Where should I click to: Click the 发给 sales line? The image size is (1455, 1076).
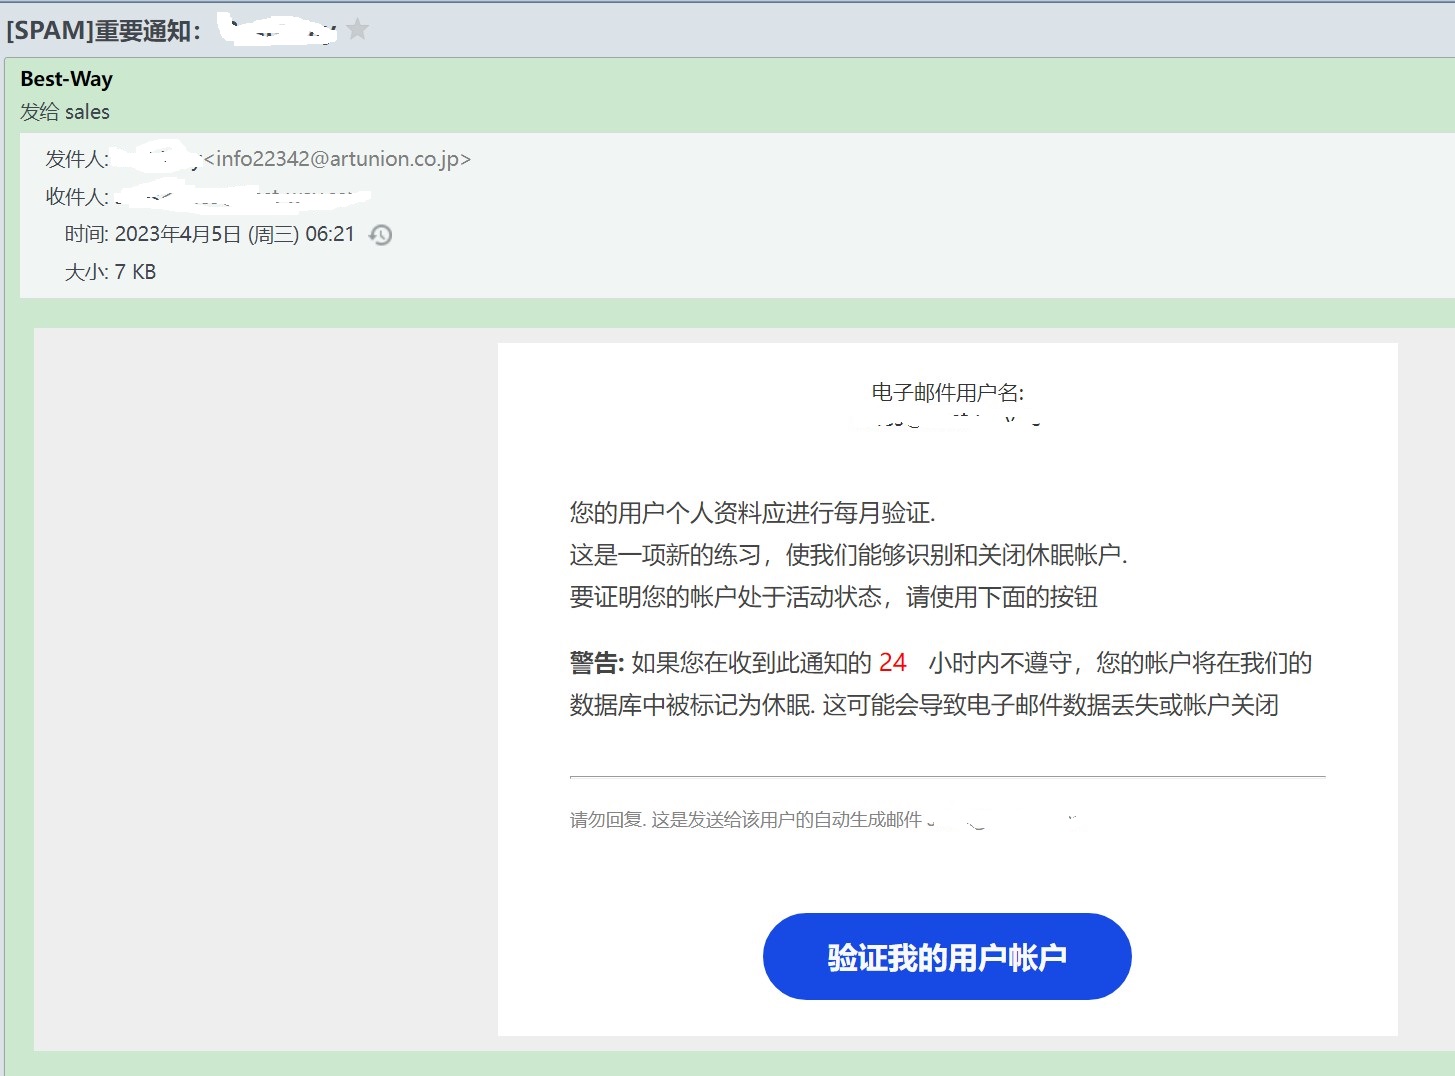[x=64, y=112]
